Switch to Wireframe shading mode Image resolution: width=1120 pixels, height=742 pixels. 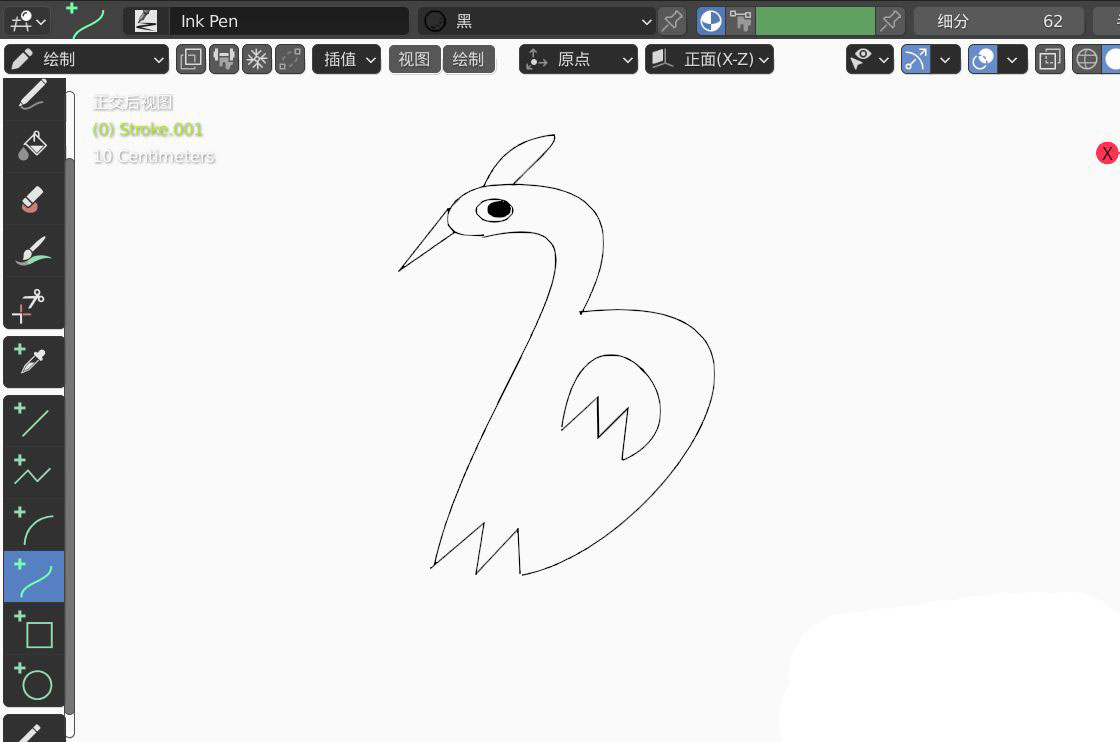click(x=1086, y=59)
